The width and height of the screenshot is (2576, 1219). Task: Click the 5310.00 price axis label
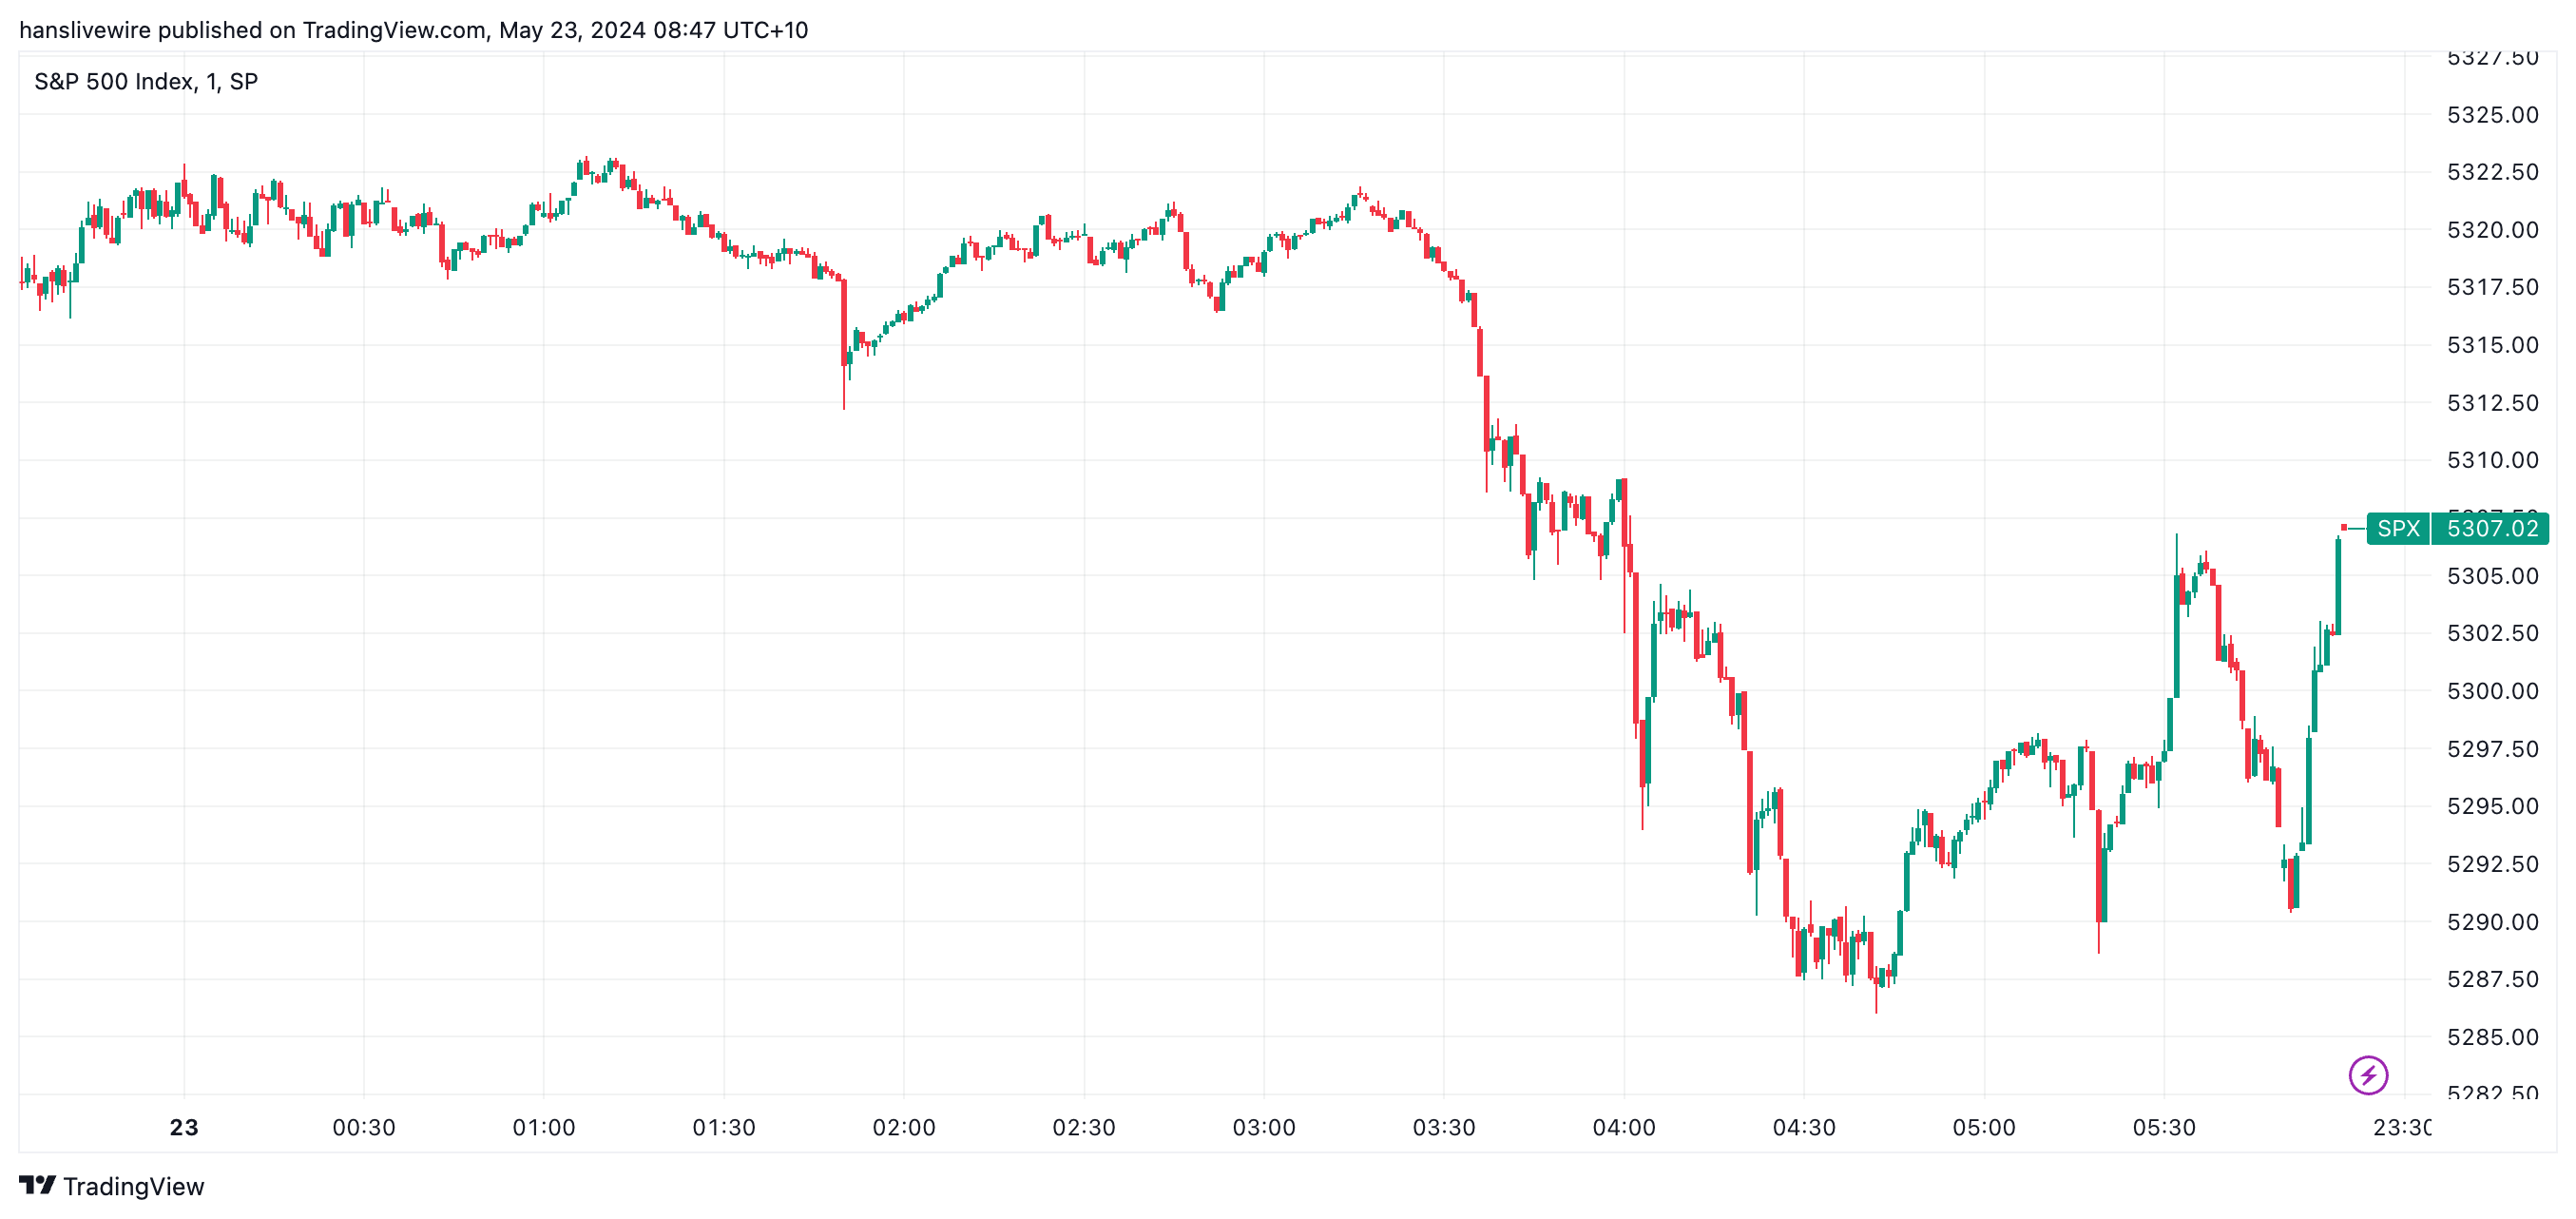(x=2492, y=460)
